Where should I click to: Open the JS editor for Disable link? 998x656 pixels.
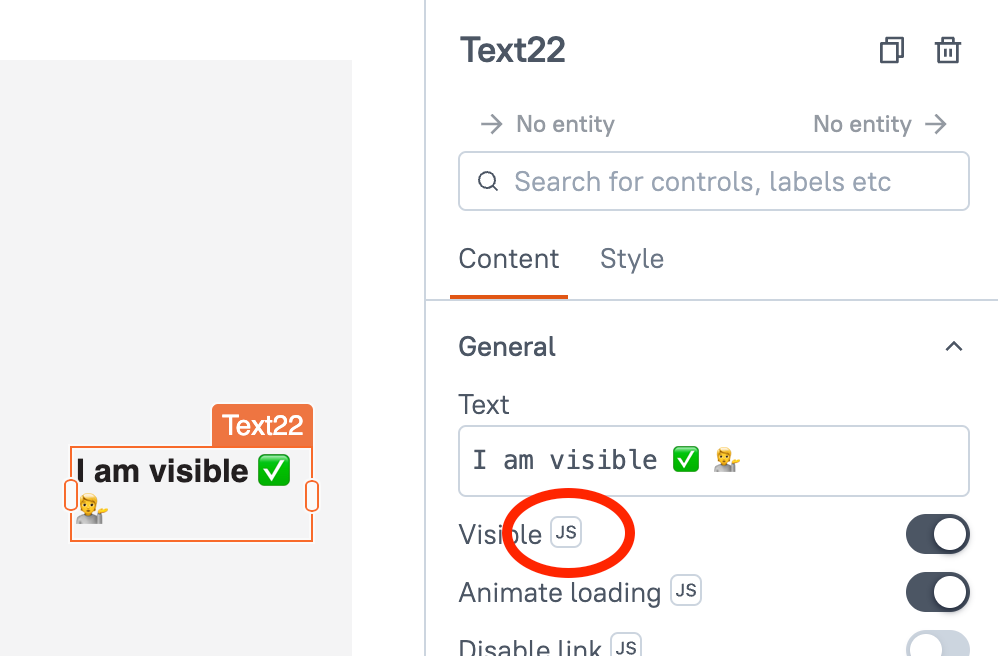625,645
